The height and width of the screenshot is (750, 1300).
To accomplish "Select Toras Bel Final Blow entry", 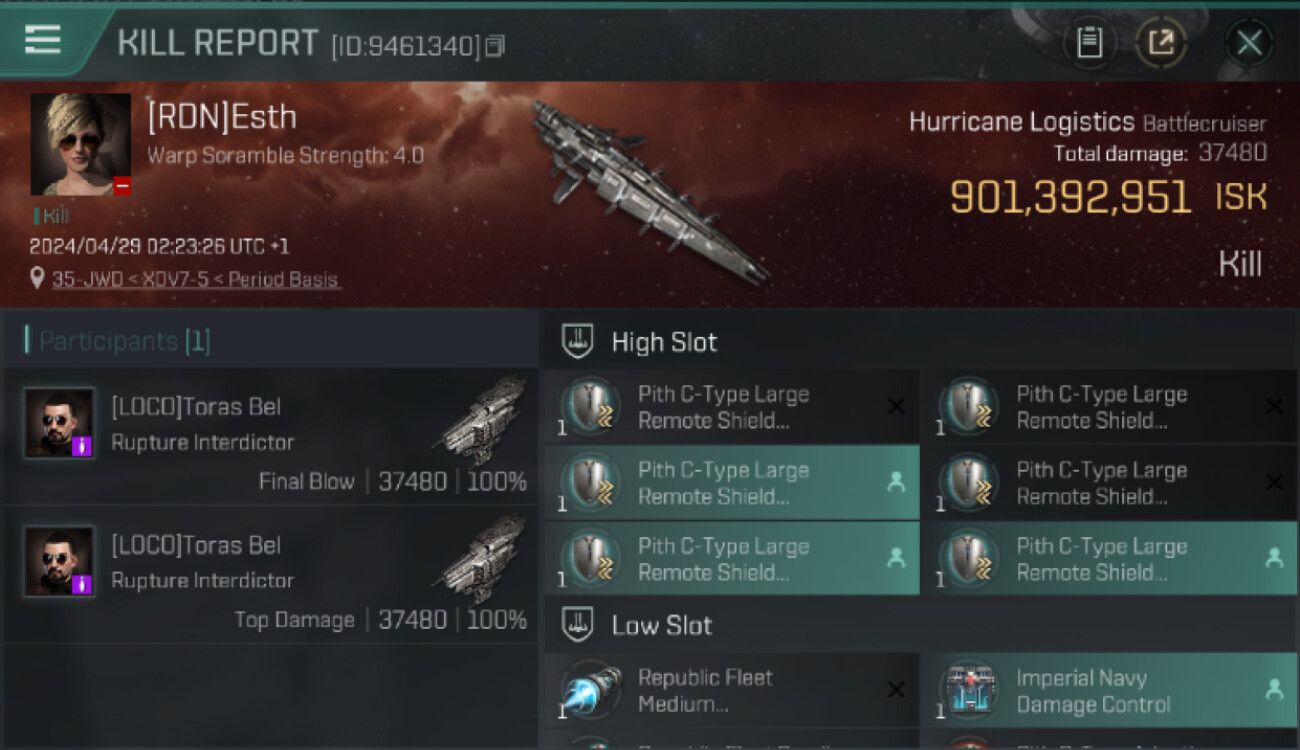I will click(x=270, y=437).
